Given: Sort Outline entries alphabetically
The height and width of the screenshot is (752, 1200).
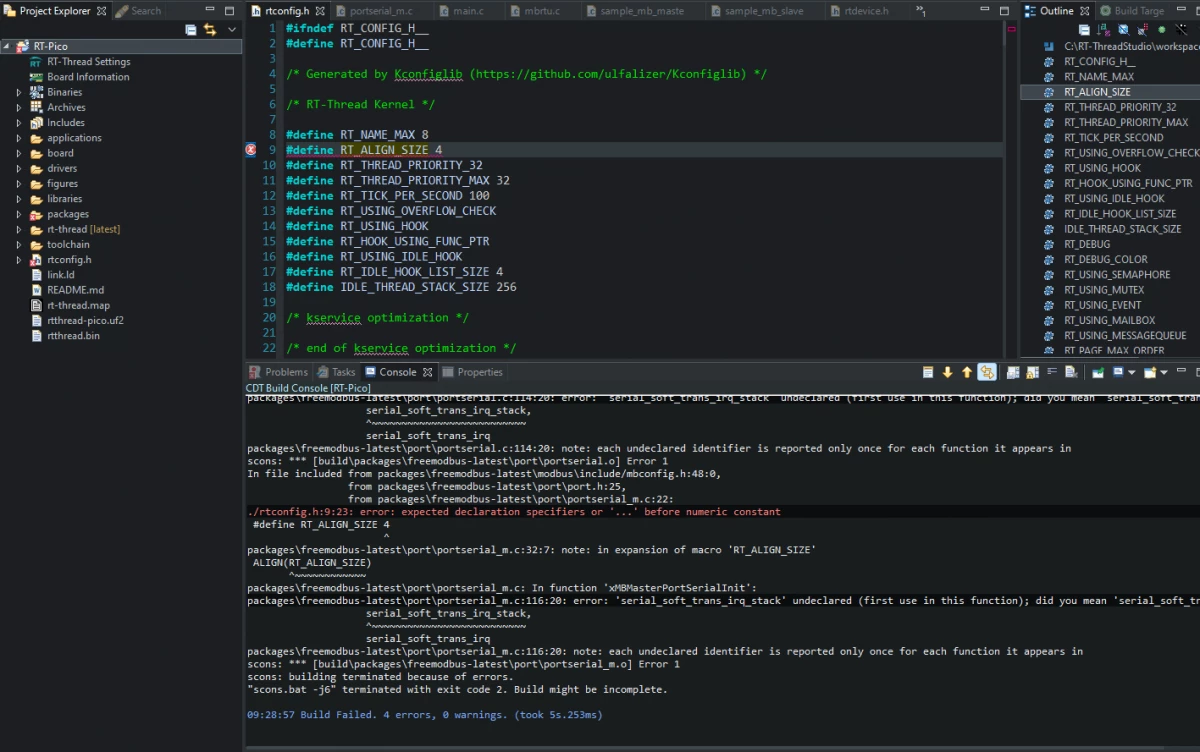Looking at the screenshot, I should (1104, 30).
